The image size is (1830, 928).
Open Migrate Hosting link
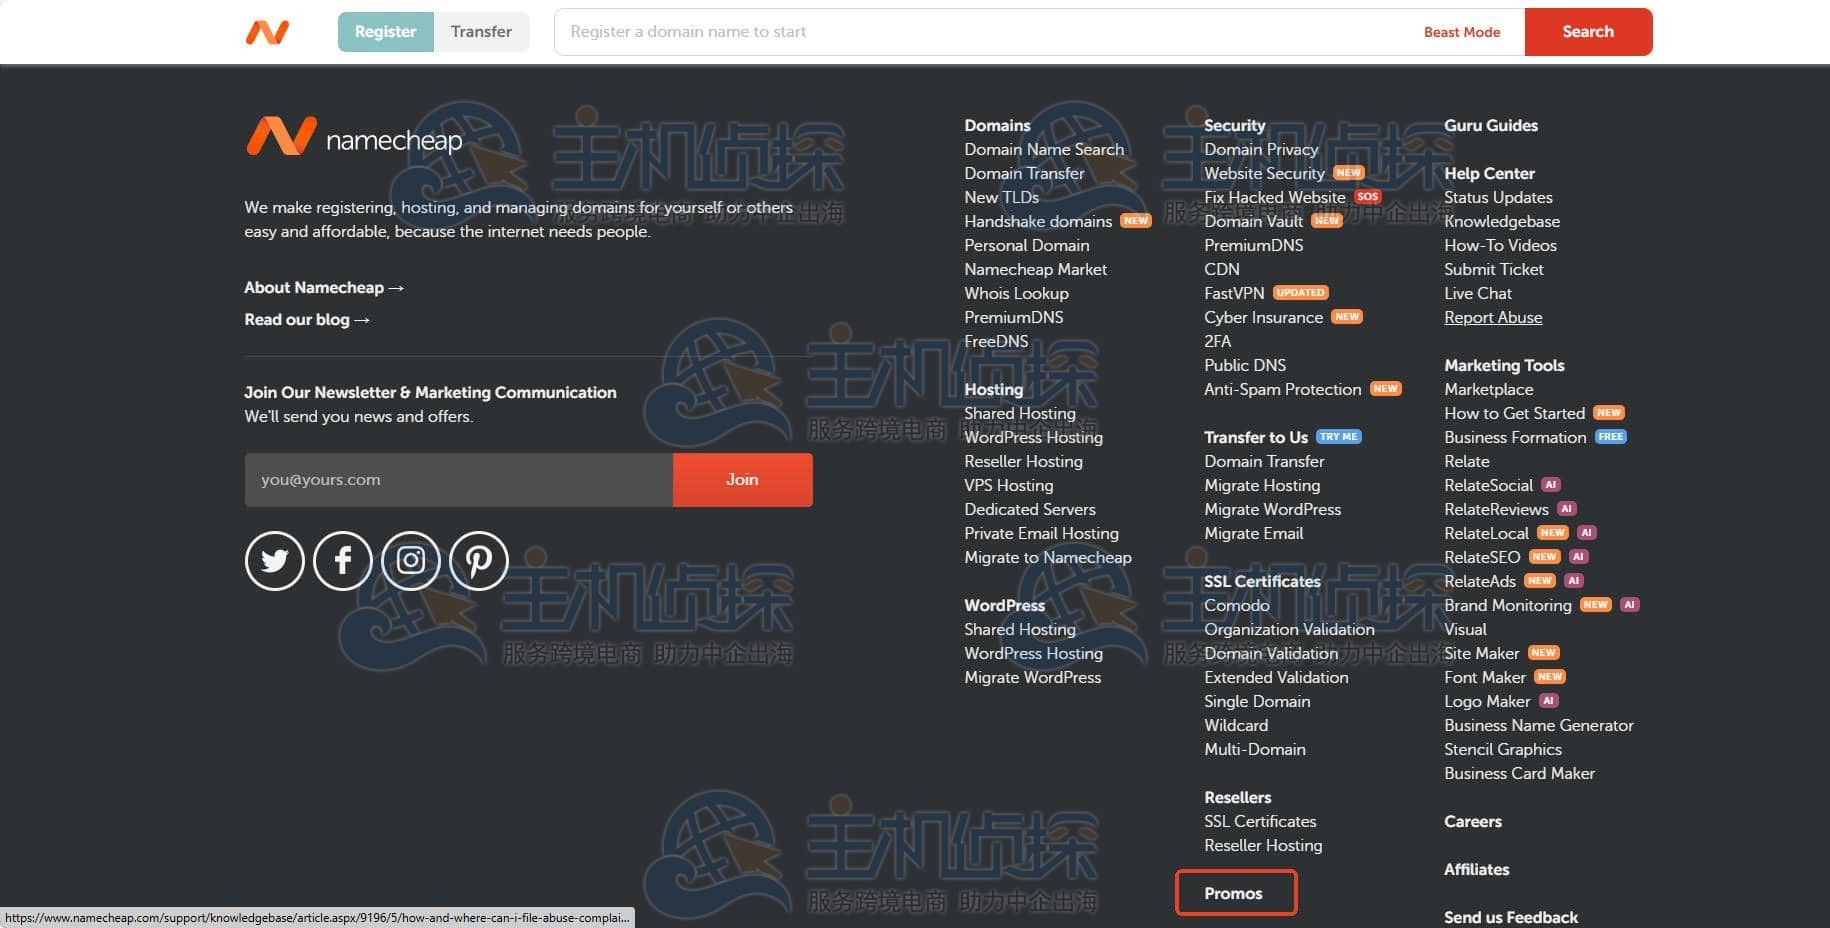(1262, 486)
